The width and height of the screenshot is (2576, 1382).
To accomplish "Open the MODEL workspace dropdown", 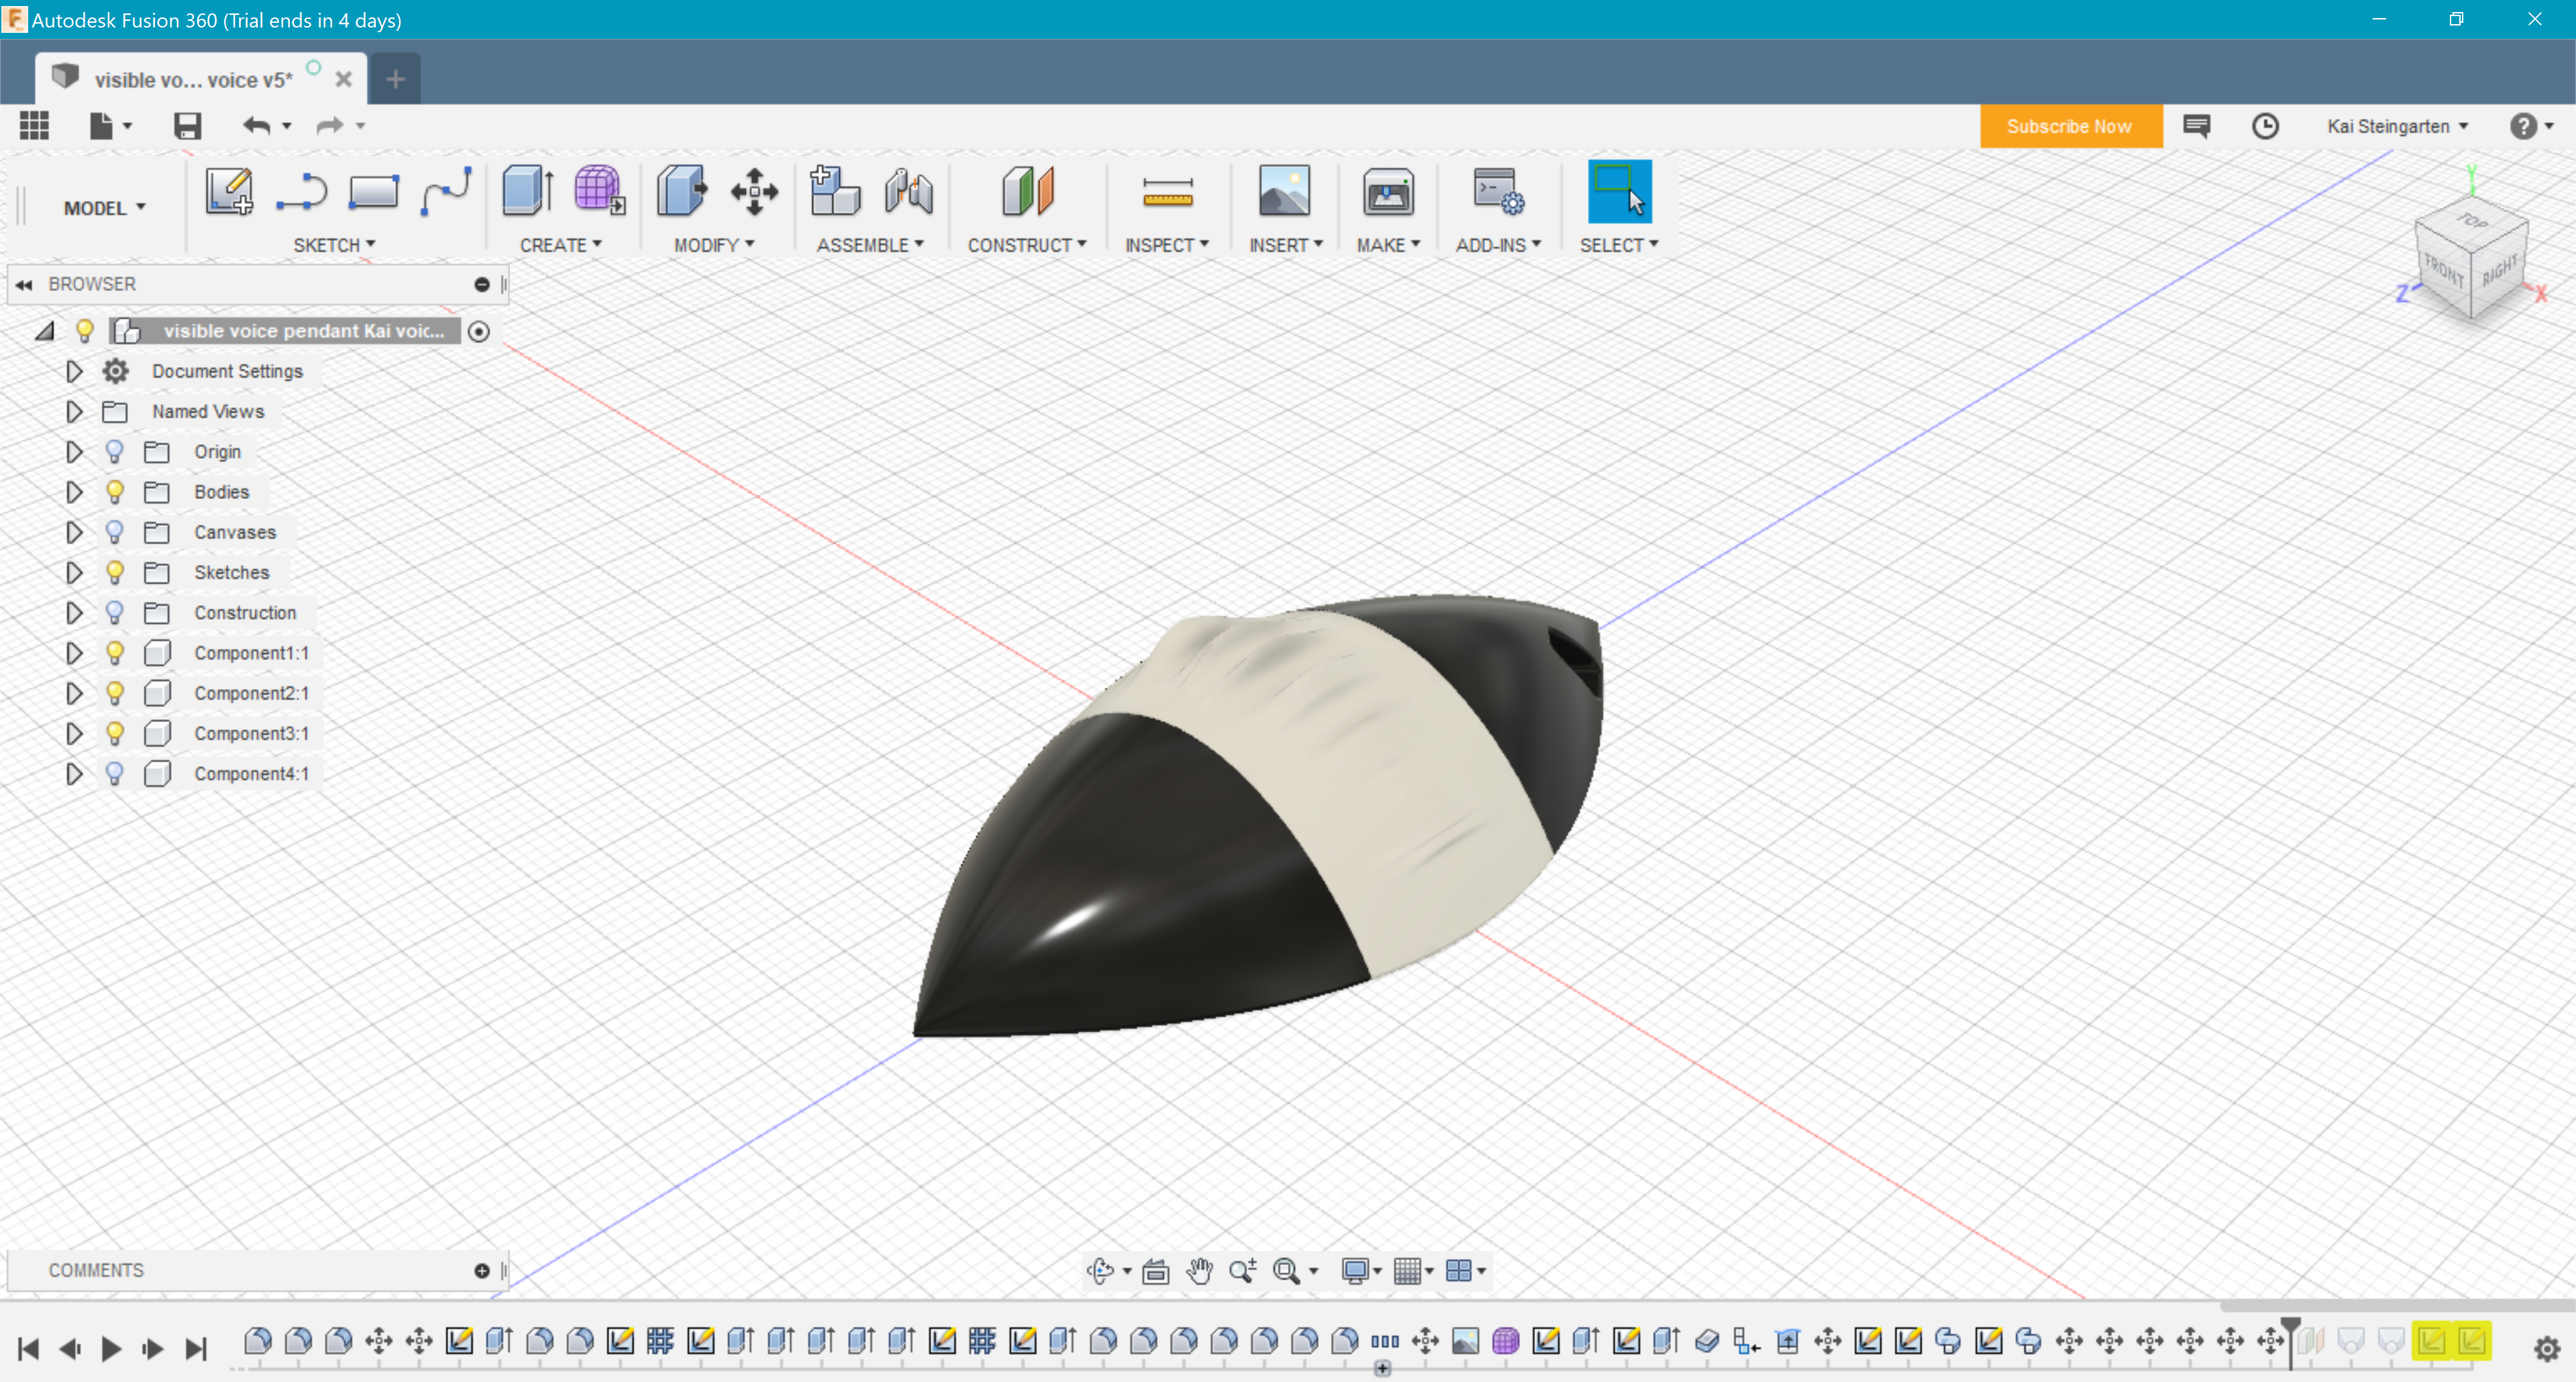I will click(x=104, y=207).
